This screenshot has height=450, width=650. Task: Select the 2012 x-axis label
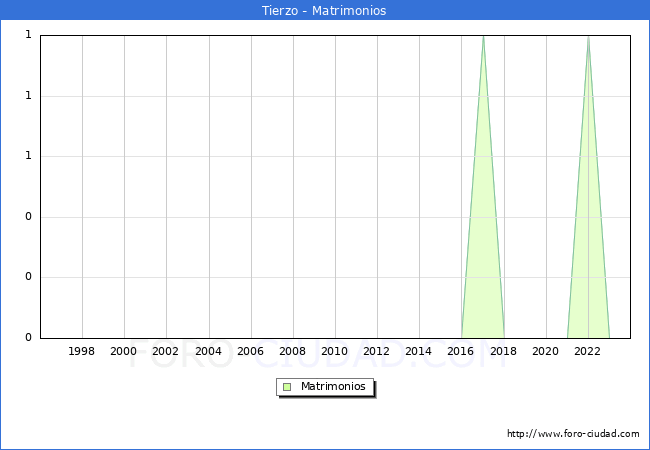point(376,351)
